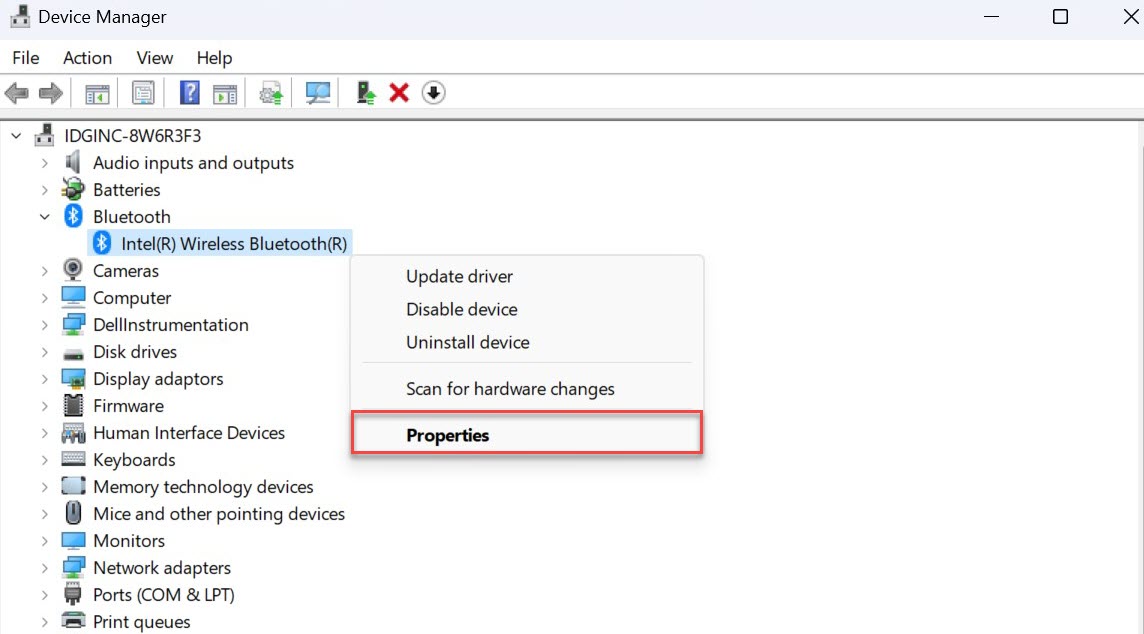Select the Memory technology devices label
The height and width of the screenshot is (634, 1144).
(204, 487)
